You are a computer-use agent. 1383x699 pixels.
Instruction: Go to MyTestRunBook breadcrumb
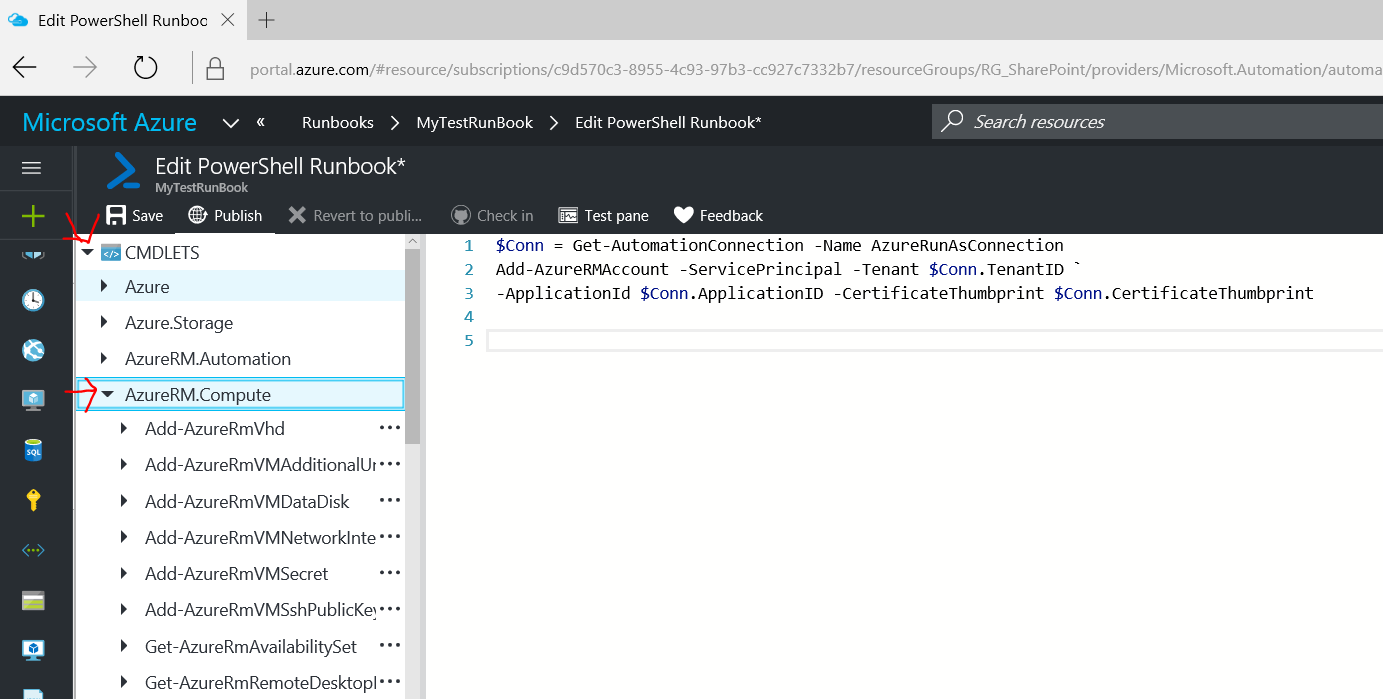[x=475, y=122]
